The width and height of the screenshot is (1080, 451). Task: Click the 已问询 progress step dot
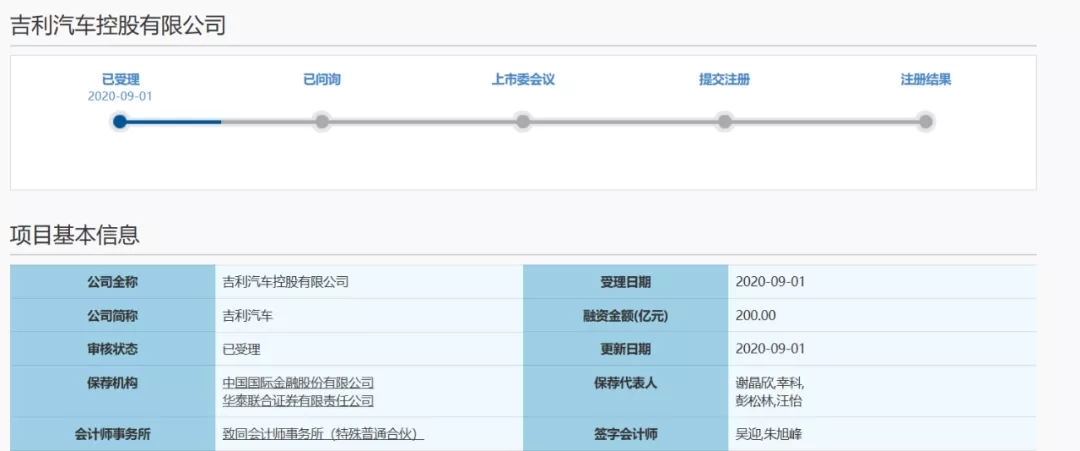pyautogui.click(x=322, y=122)
